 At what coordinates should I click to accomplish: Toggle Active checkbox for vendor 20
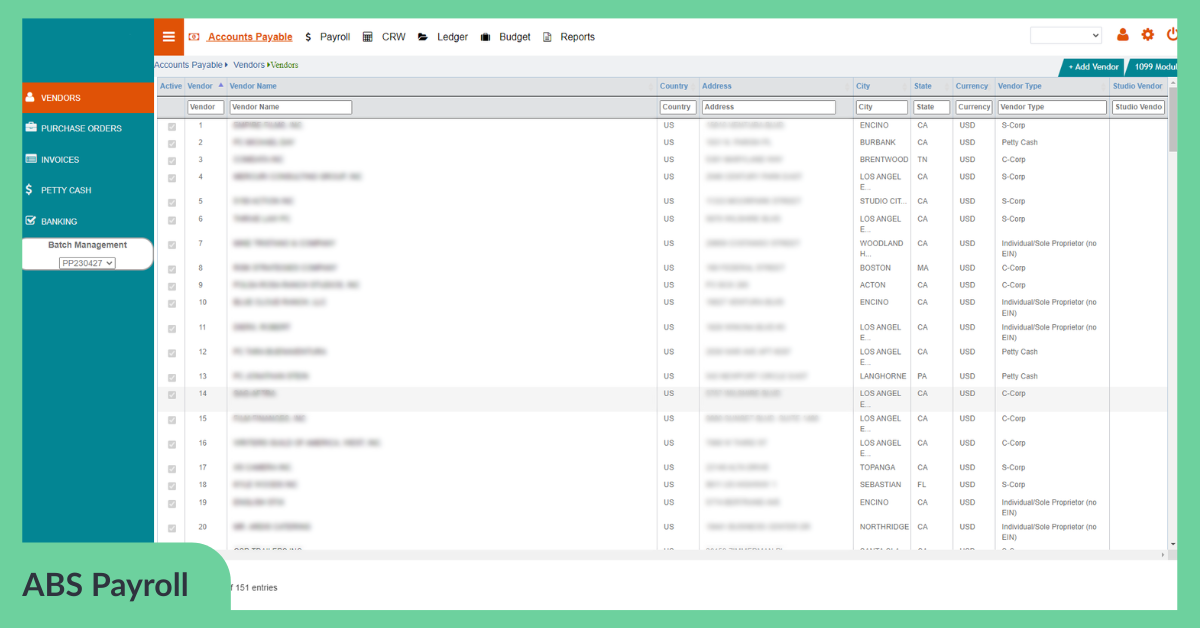tap(172, 528)
